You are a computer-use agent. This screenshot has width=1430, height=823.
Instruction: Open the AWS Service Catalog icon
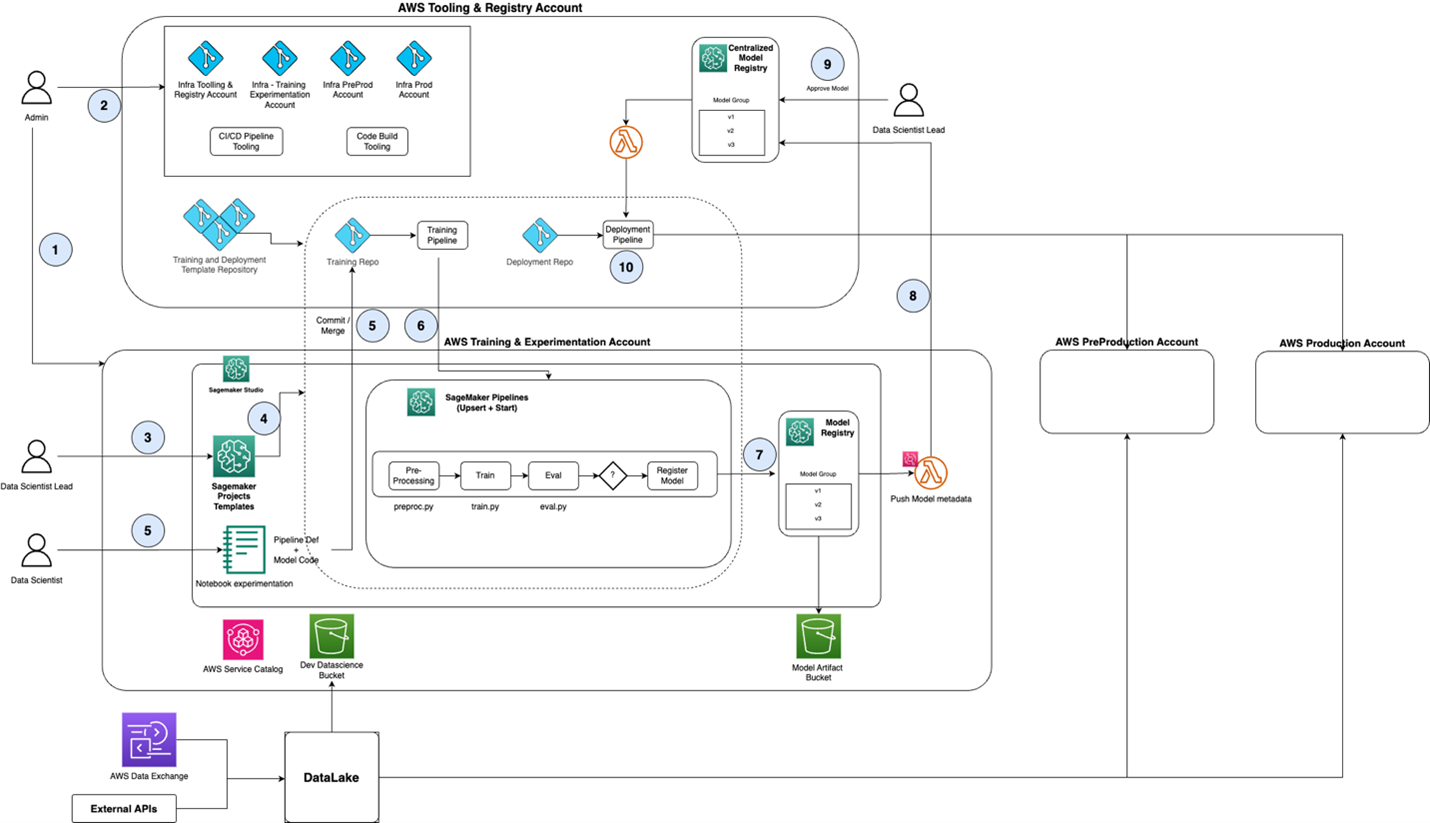(244, 640)
